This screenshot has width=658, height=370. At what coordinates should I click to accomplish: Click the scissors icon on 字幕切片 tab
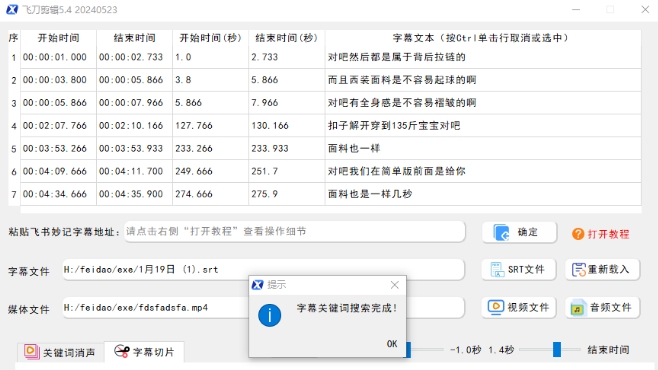click(122, 352)
